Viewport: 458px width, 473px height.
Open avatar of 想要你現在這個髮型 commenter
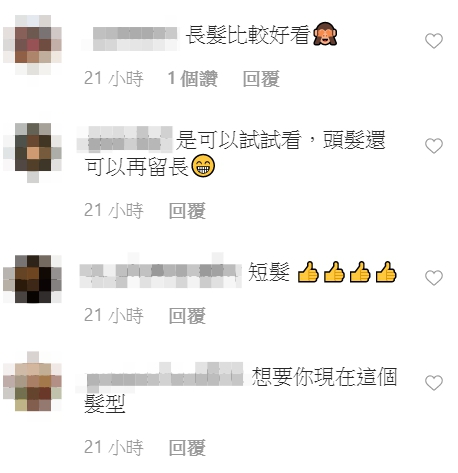pos(33,382)
